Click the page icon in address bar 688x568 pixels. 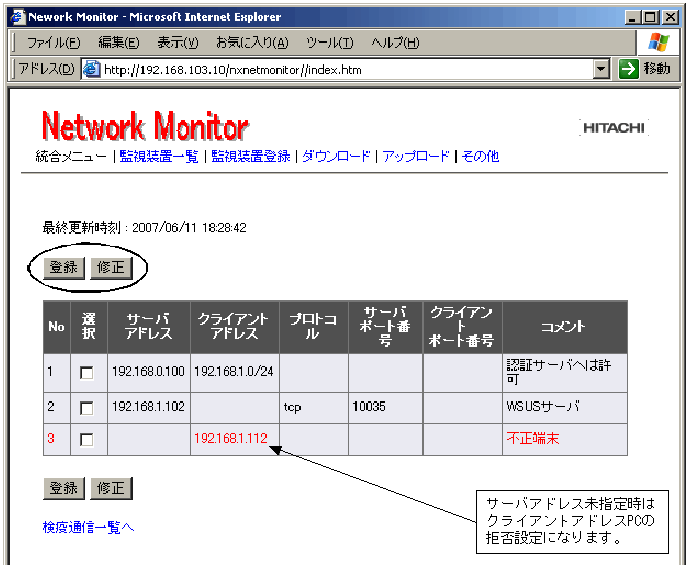point(92,69)
